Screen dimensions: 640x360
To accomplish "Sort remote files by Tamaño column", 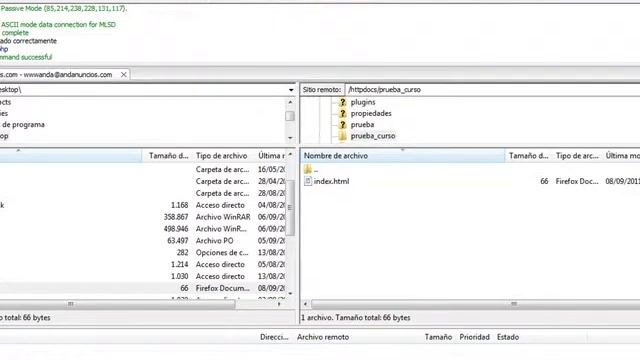I will [528, 156].
